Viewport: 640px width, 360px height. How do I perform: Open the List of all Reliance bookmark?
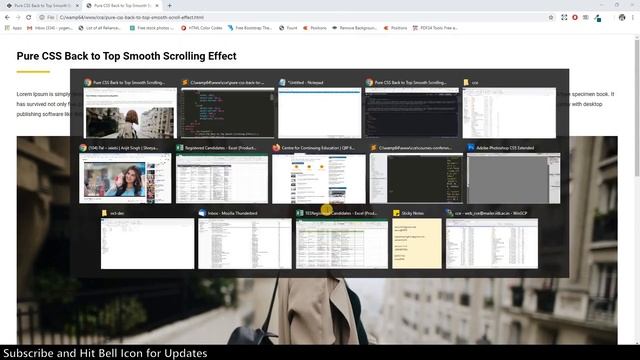tap(99, 28)
